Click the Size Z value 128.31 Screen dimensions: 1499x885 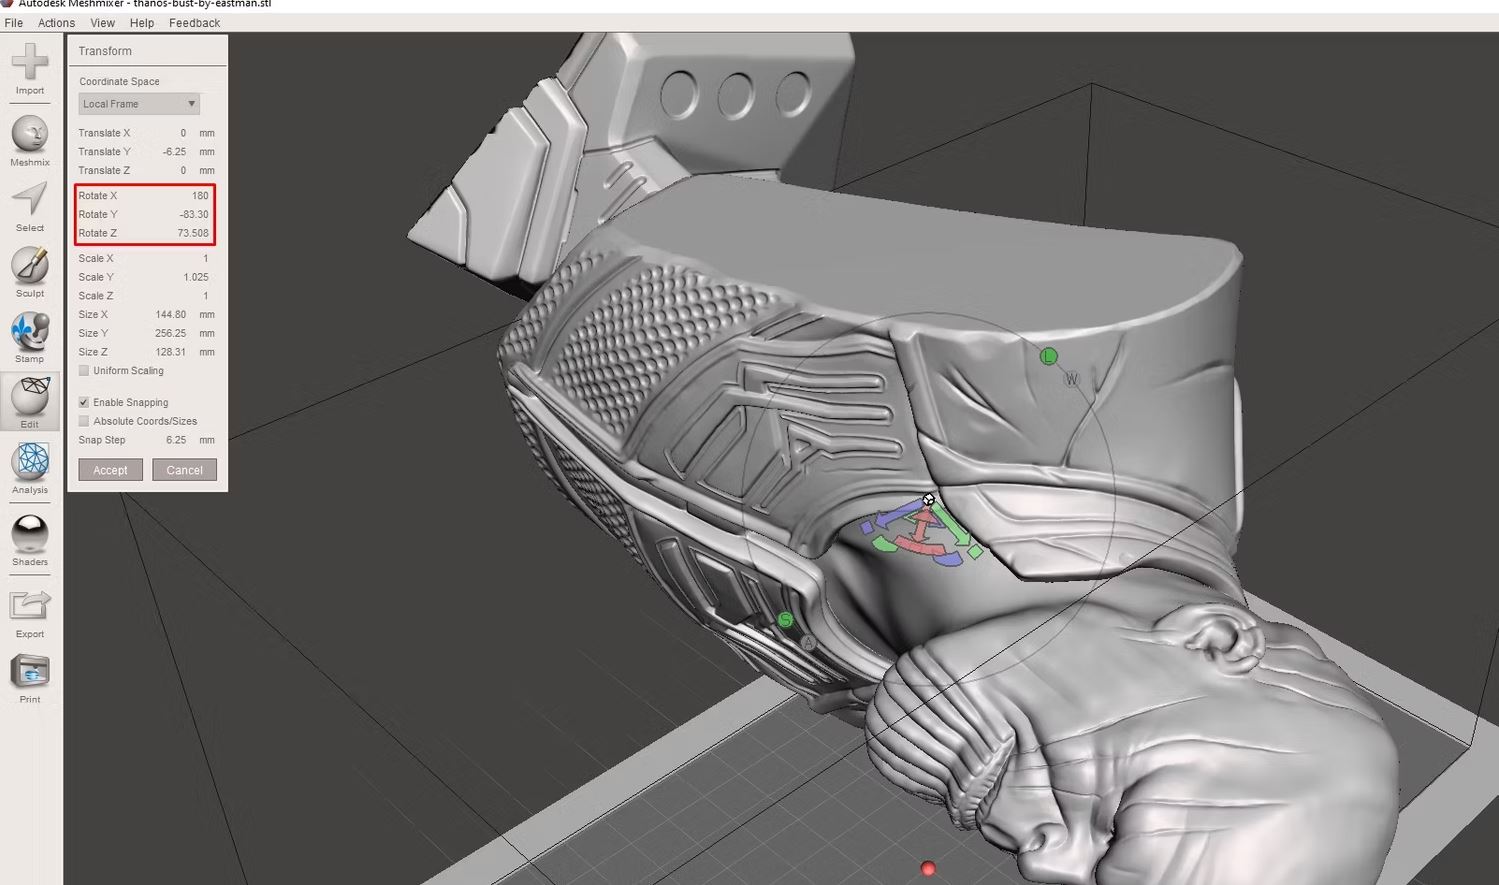point(171,353)
